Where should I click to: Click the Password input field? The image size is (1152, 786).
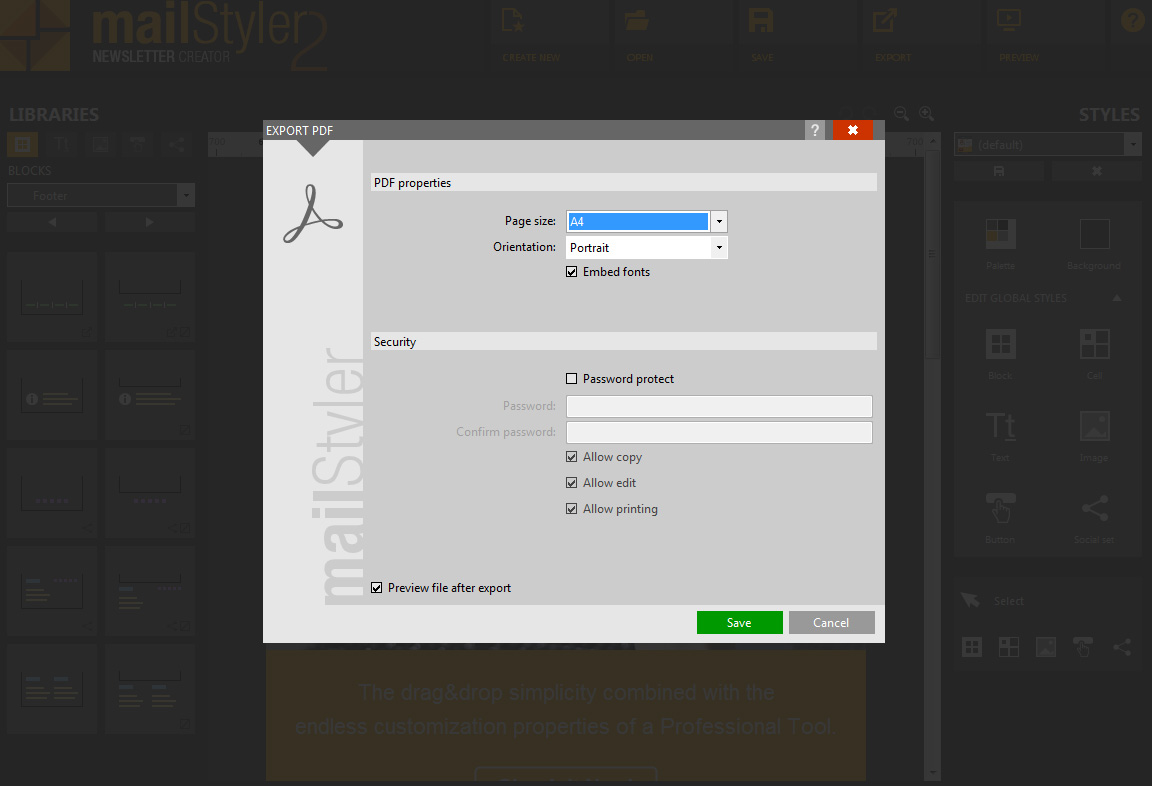pos(719,406)
